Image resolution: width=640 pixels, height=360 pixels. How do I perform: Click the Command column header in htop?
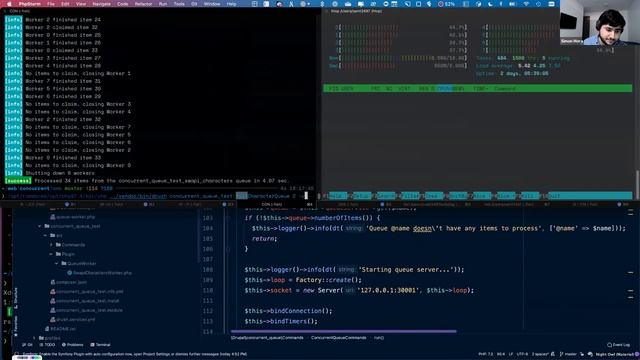(x=504, y=89)
